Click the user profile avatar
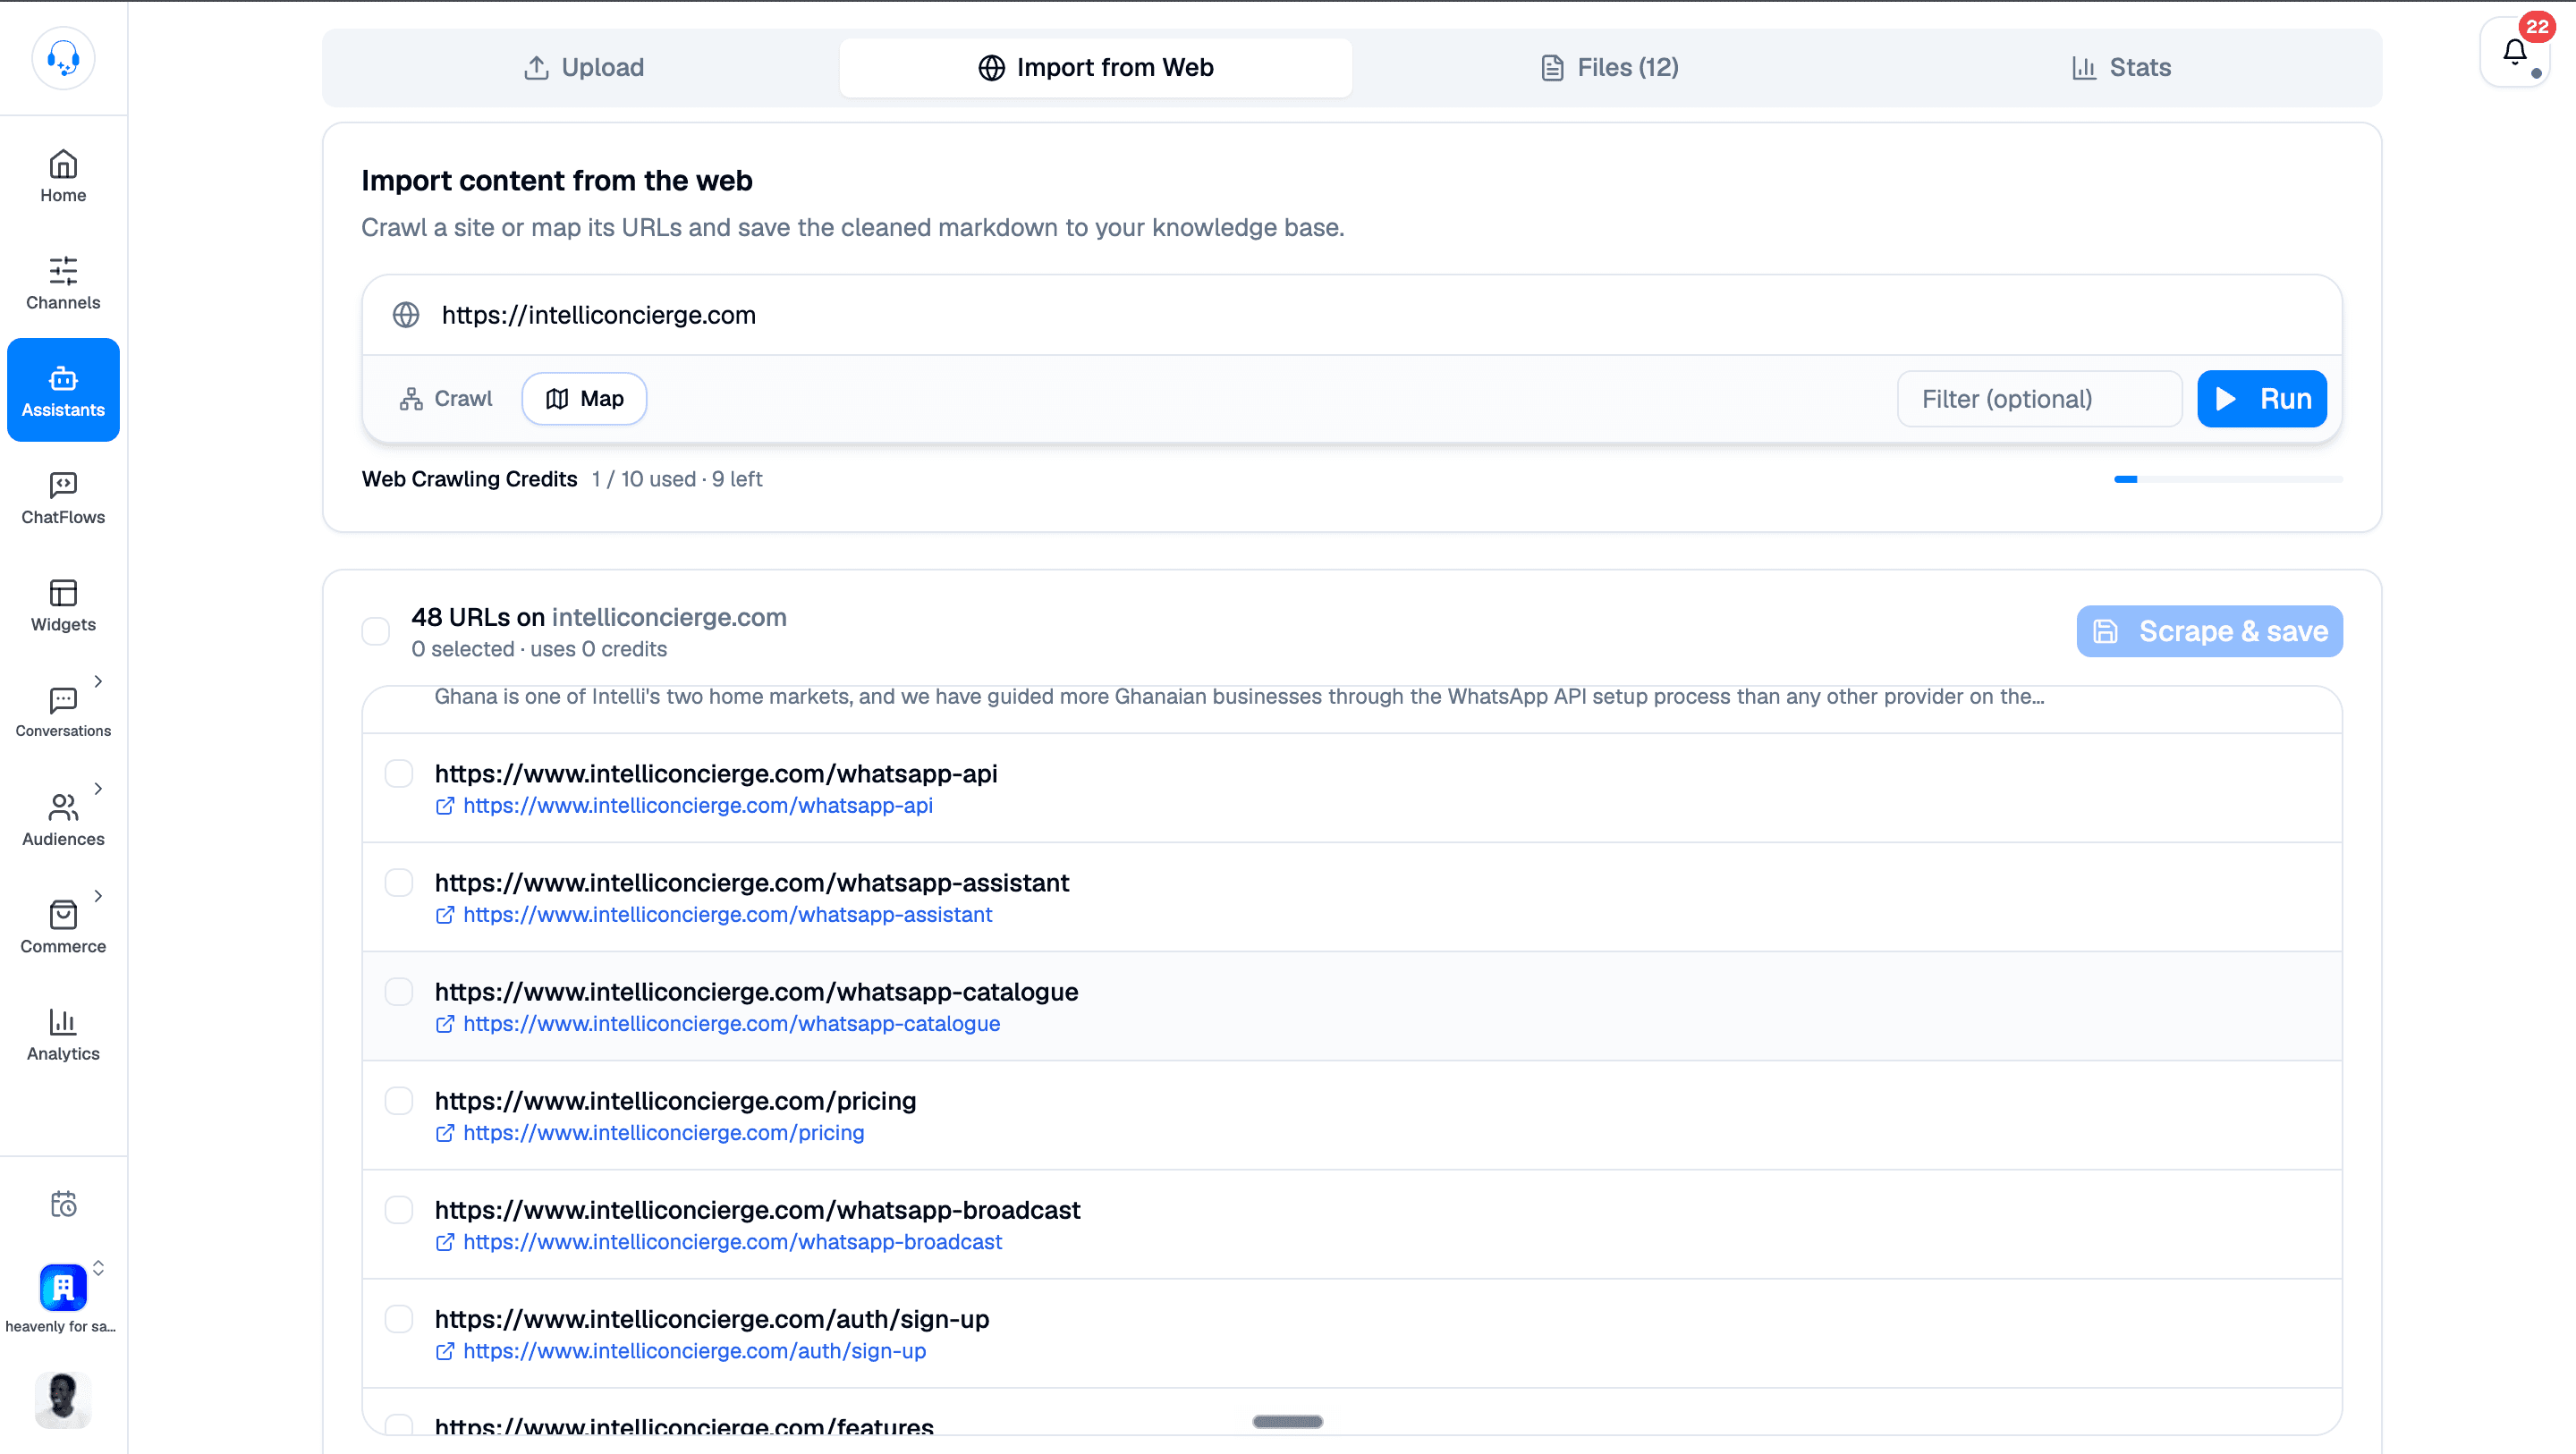 tap(63, 1400)
